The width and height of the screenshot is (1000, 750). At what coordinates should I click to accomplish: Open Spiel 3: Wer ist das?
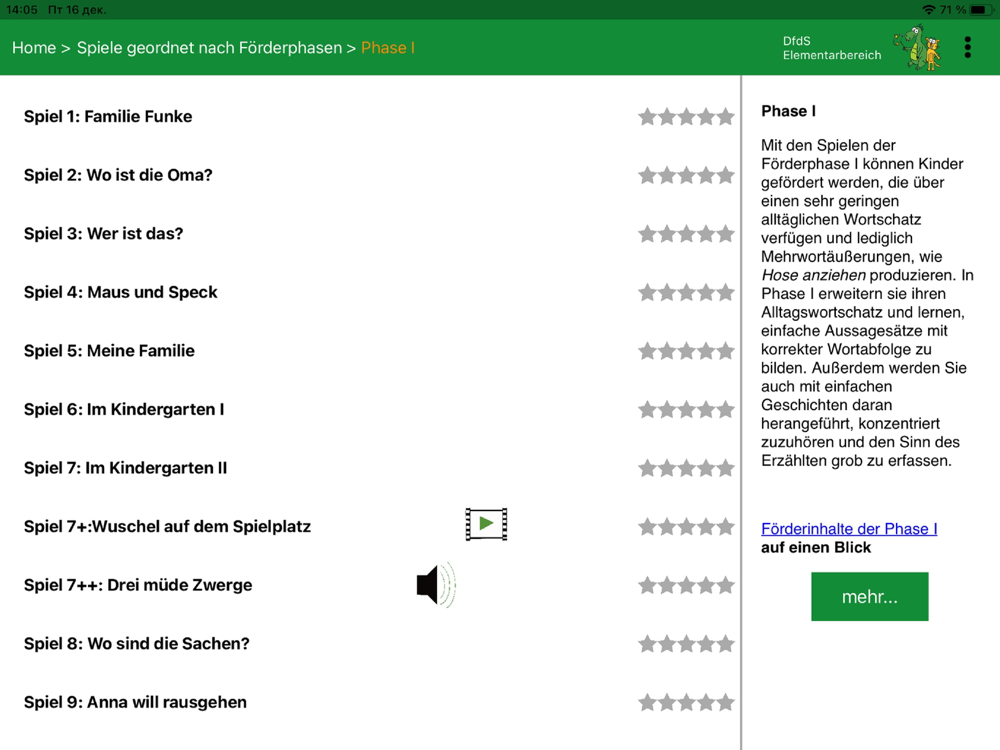[x=103, y=233]
